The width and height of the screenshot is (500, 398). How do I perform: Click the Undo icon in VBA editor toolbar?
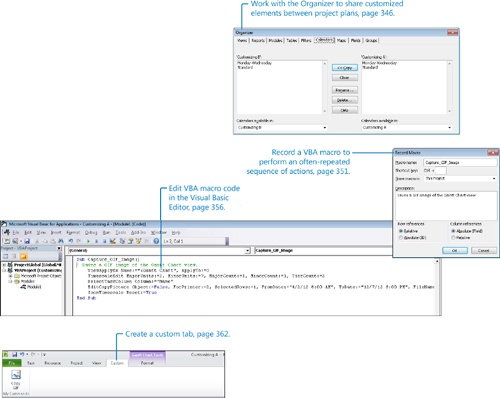point(71,241)
